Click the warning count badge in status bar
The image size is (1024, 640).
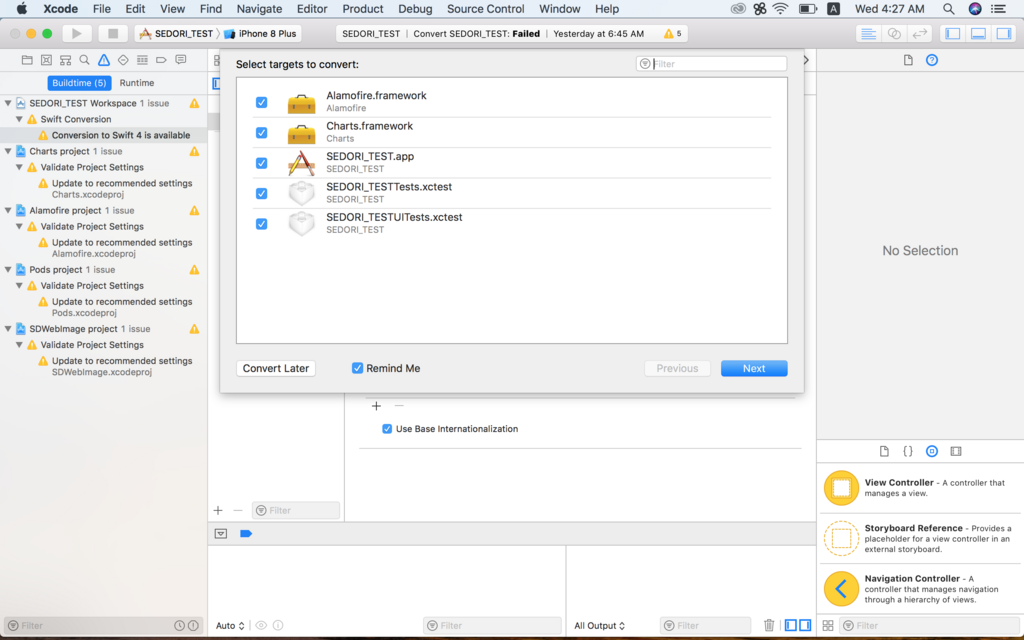(673, 33)
